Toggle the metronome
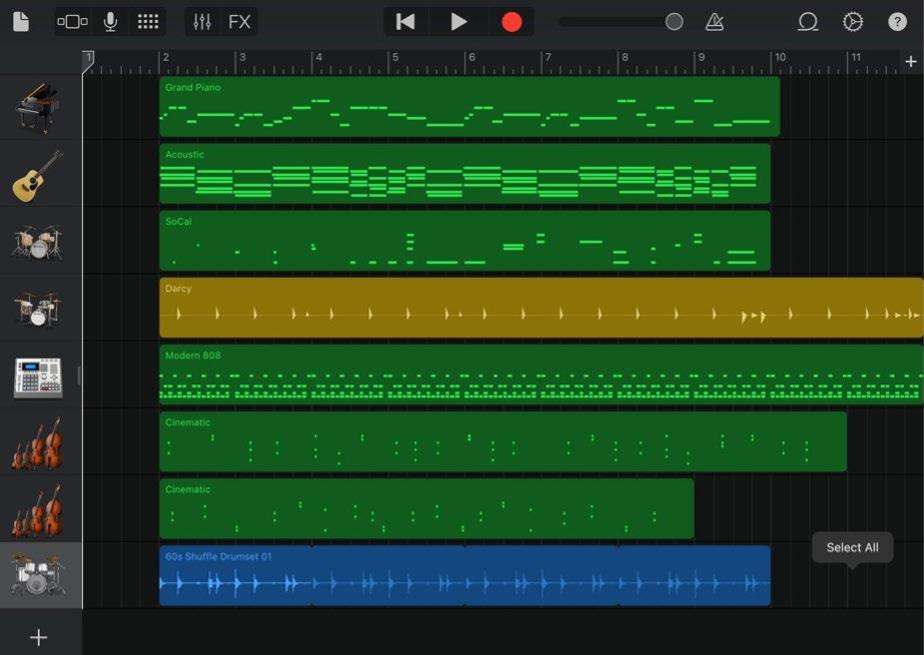The width and height of the screenshot is (924, 655). point(714,22)
